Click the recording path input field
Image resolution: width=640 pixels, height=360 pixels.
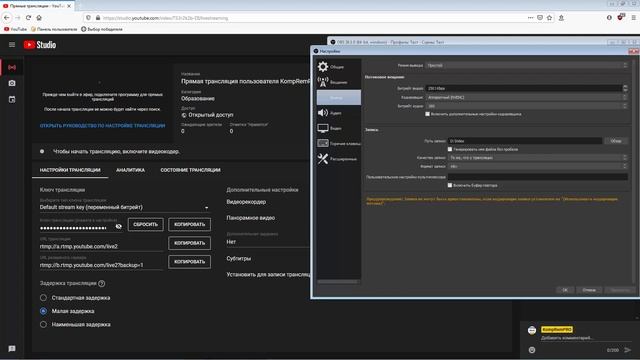(x=525, y=141)
